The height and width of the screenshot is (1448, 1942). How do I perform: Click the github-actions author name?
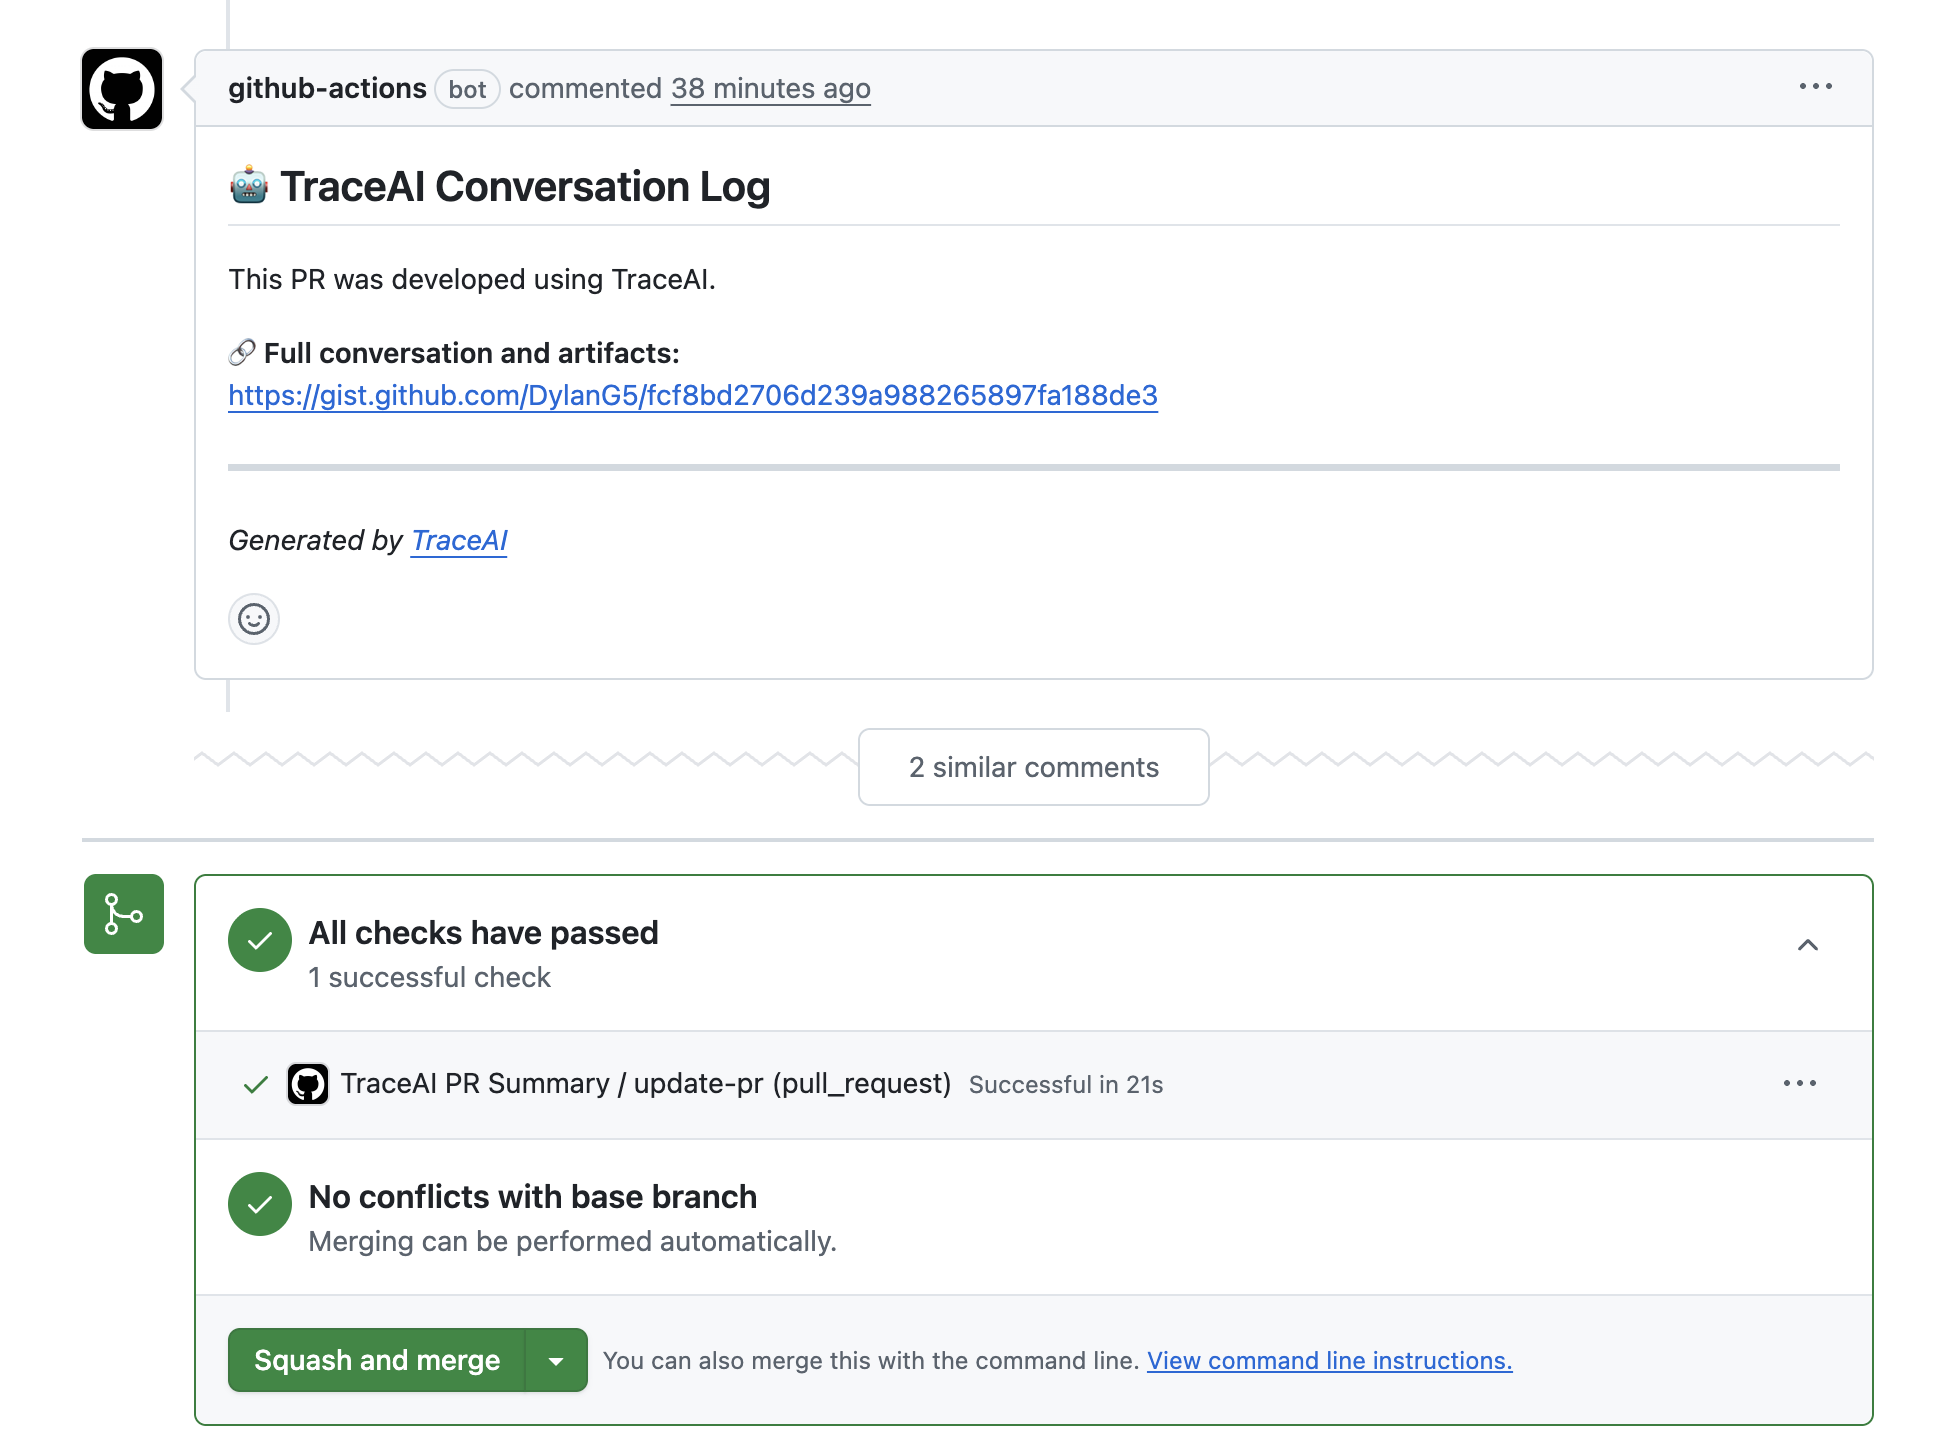click(x=327, y=89)
